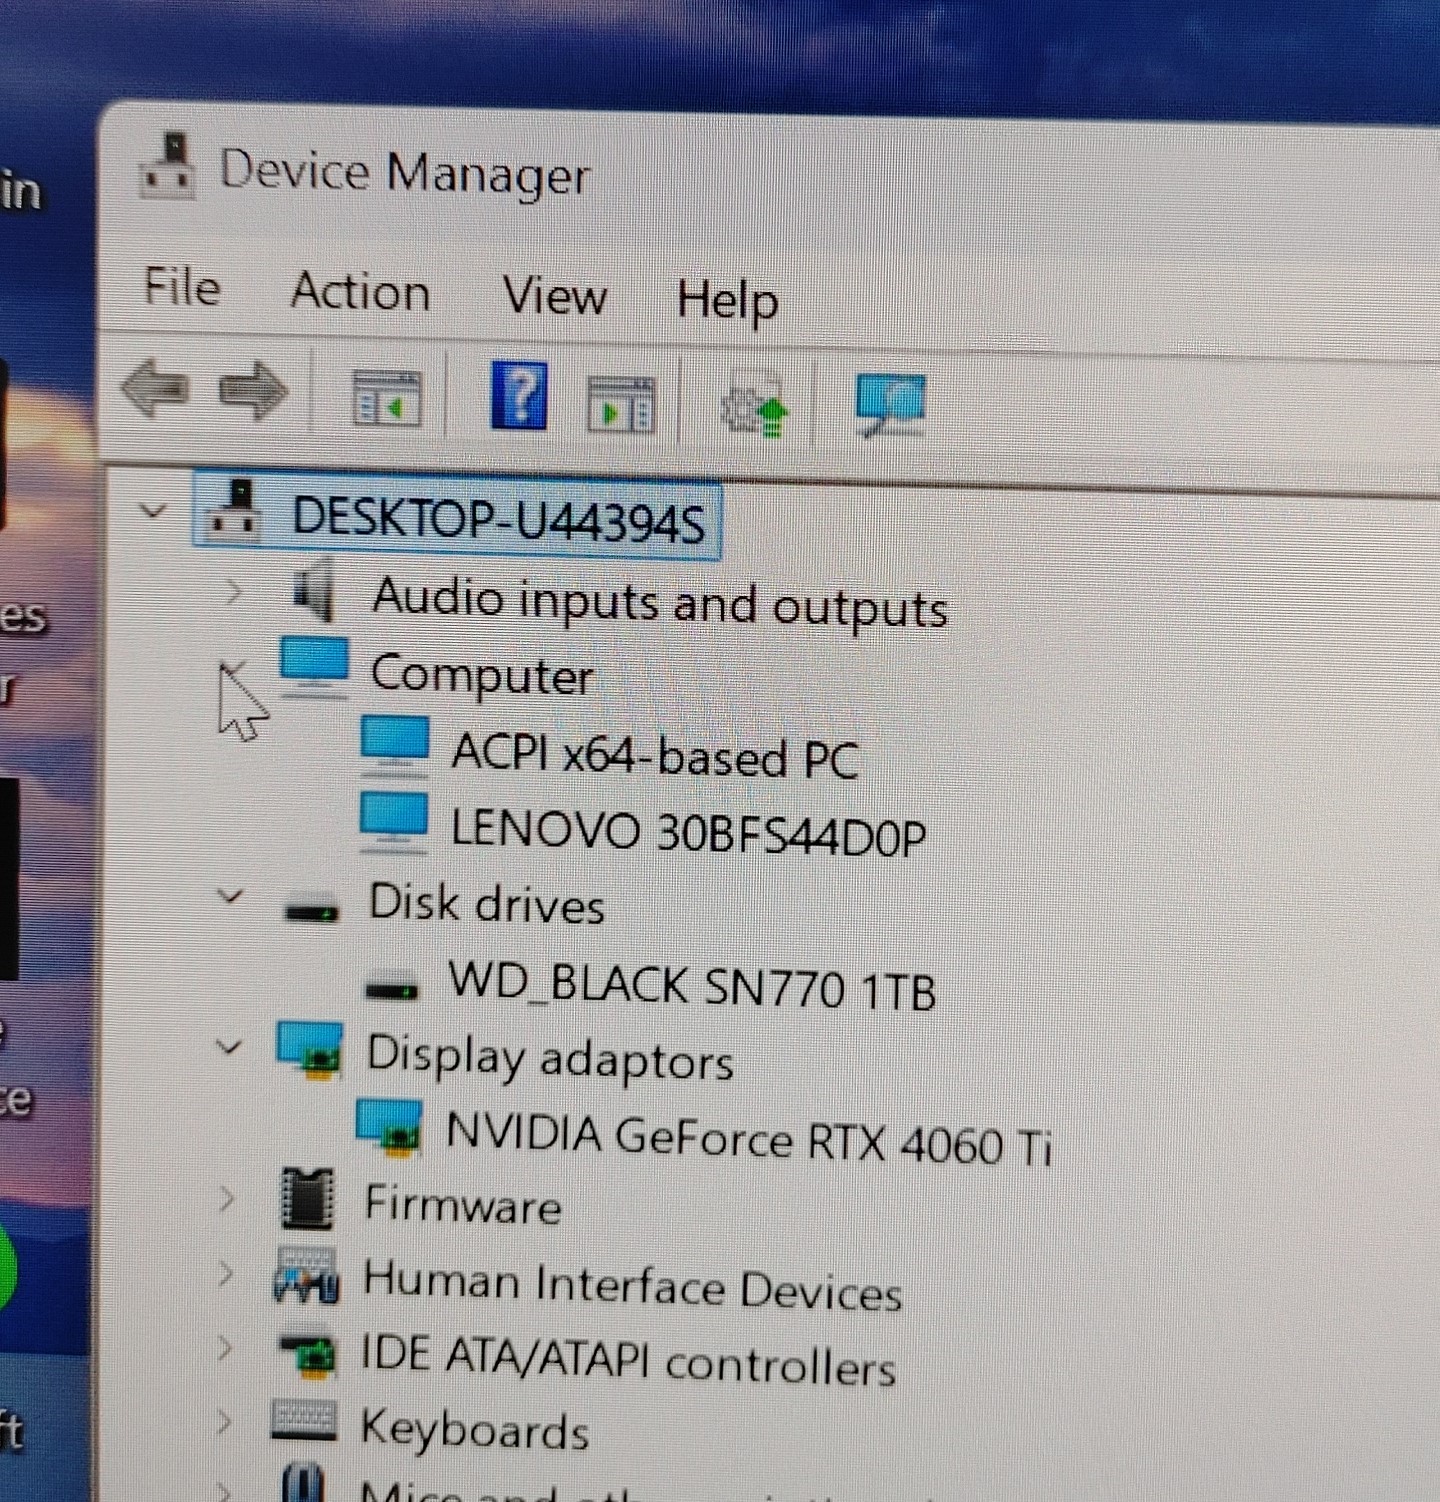Select the Computer category label

pos(483,676)
